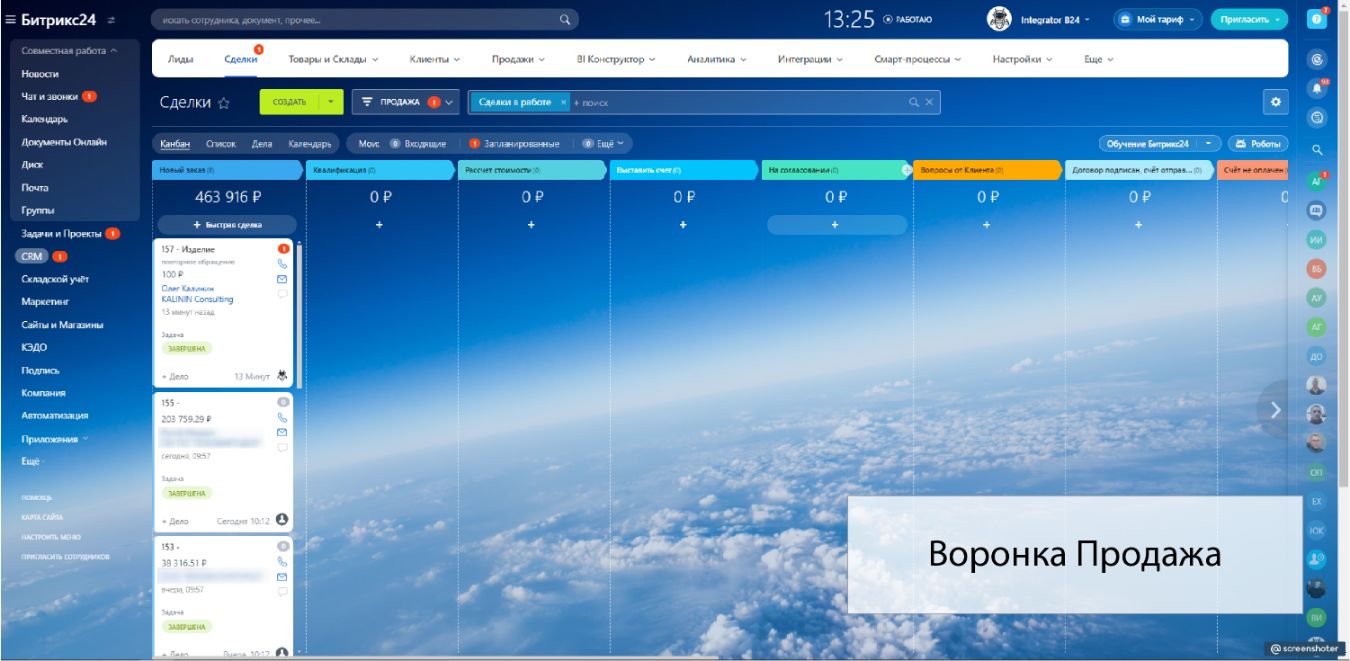Viewport: 1350px width, 661px height.
Task: Add Дело on deal 157 card
Action: coord(175,377)
